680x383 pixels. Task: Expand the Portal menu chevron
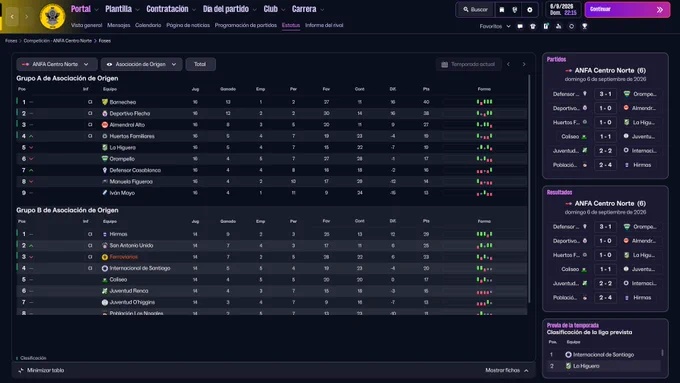click(96, 10)
